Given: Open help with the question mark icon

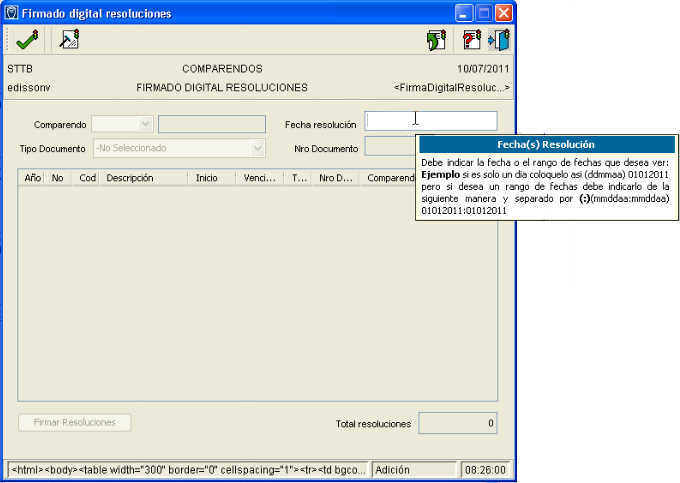Looking at the screenshot, I should [x=471, y=40].
